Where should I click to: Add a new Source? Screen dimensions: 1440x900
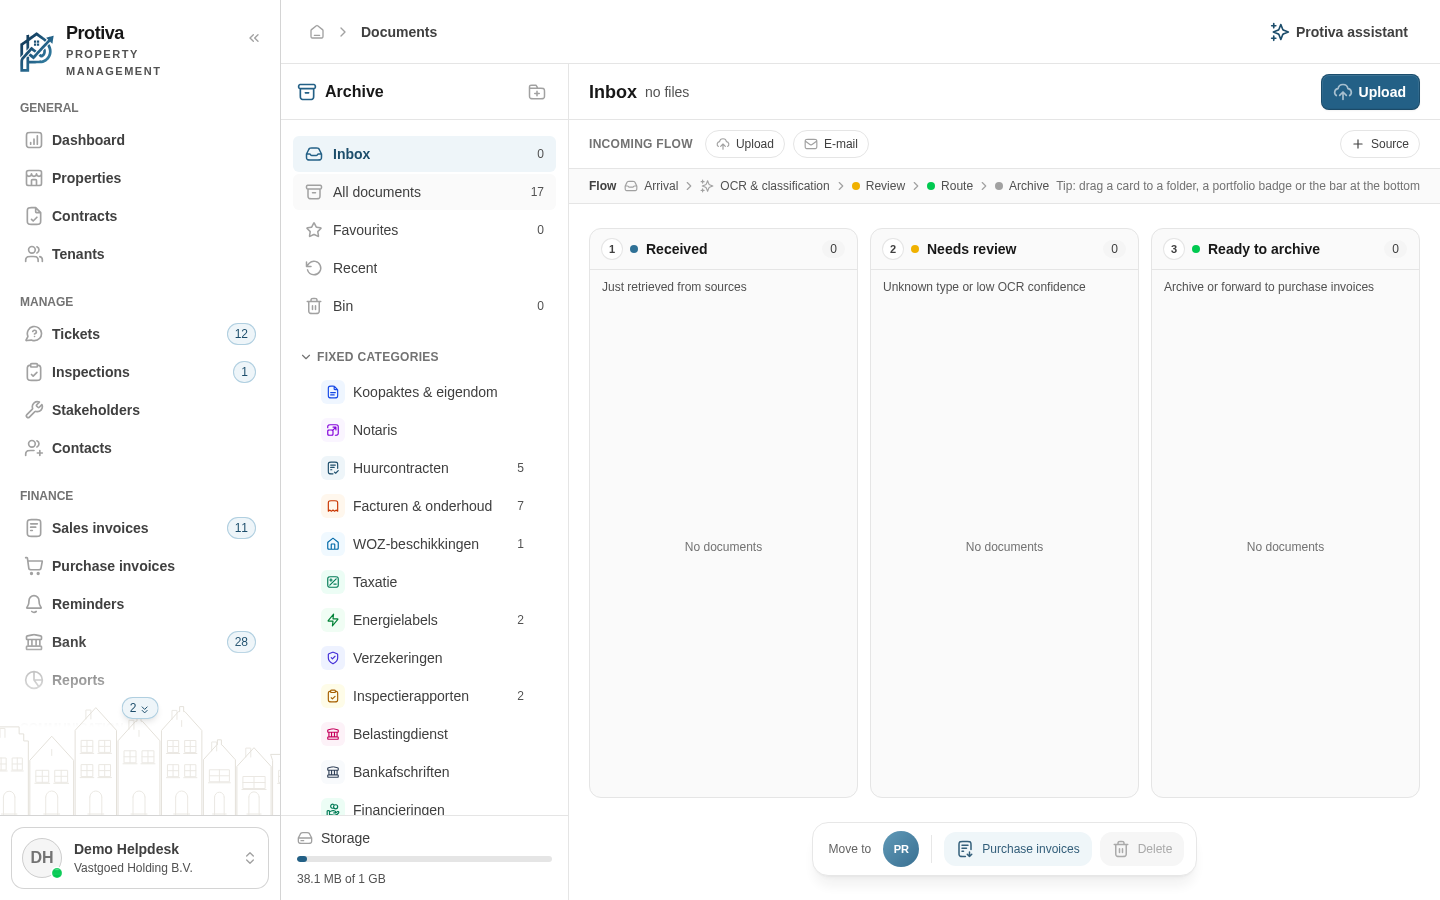tap(1380, 144)
